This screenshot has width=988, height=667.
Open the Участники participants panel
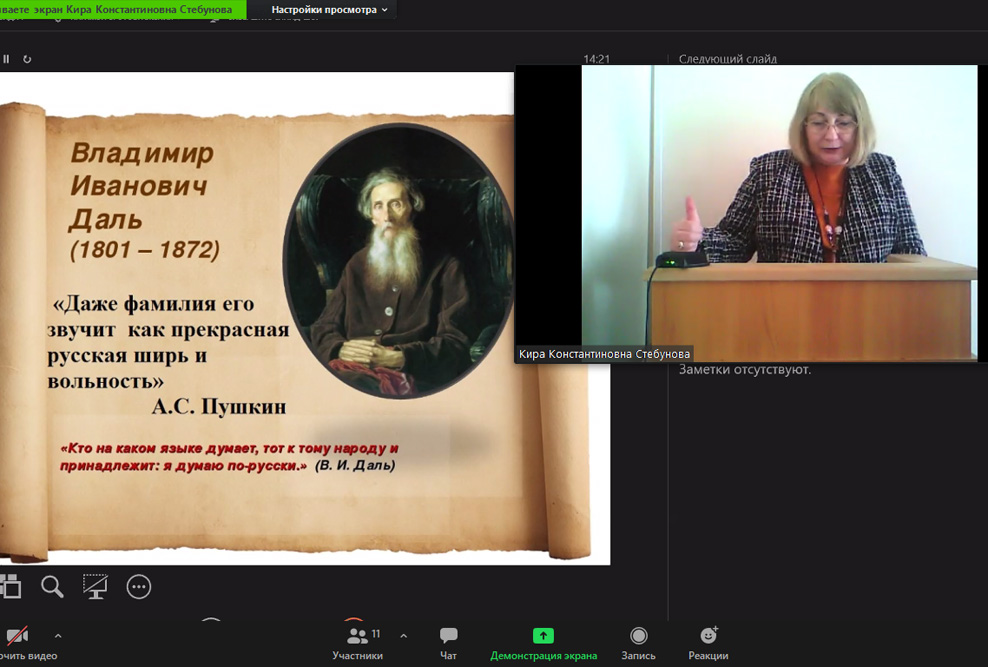point(357,642)
